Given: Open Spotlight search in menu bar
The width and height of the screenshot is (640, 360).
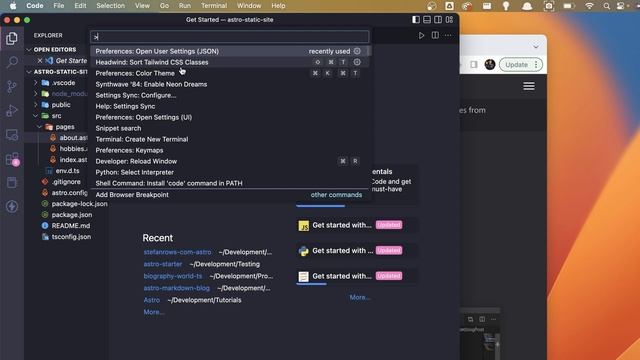Looking at the screenshot, I should (x=607, y=6).
